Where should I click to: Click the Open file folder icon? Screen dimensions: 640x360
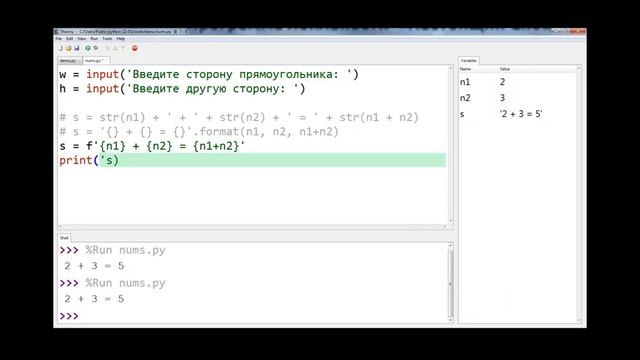point(69,48)
